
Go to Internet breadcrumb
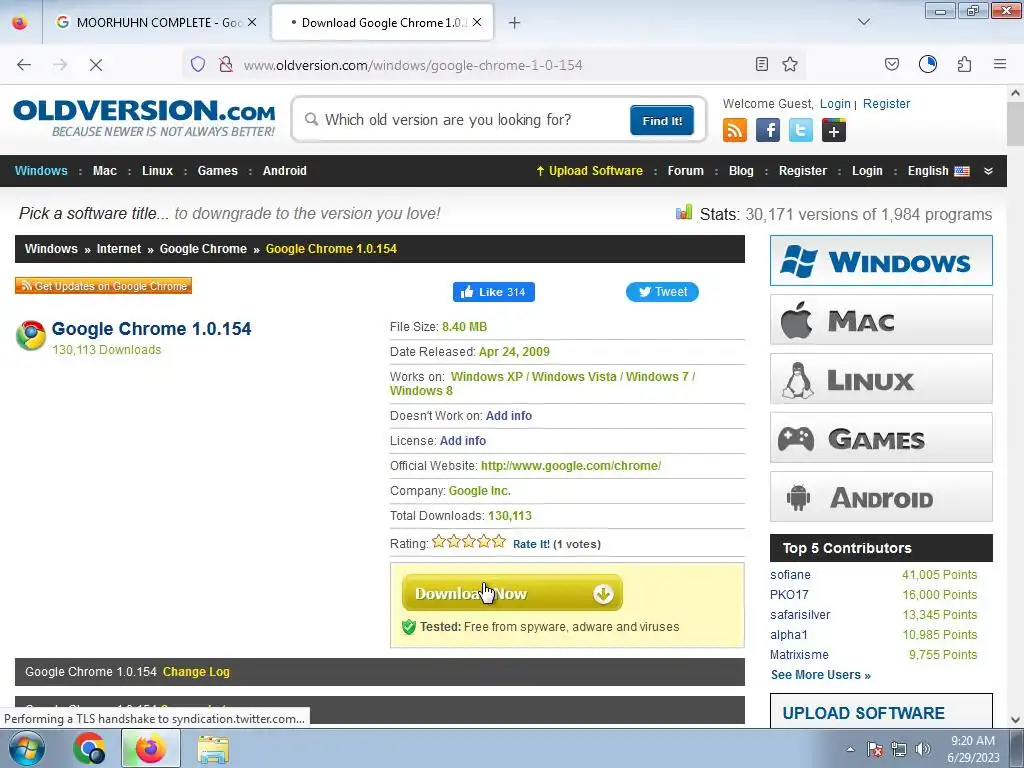coord(119,249)
